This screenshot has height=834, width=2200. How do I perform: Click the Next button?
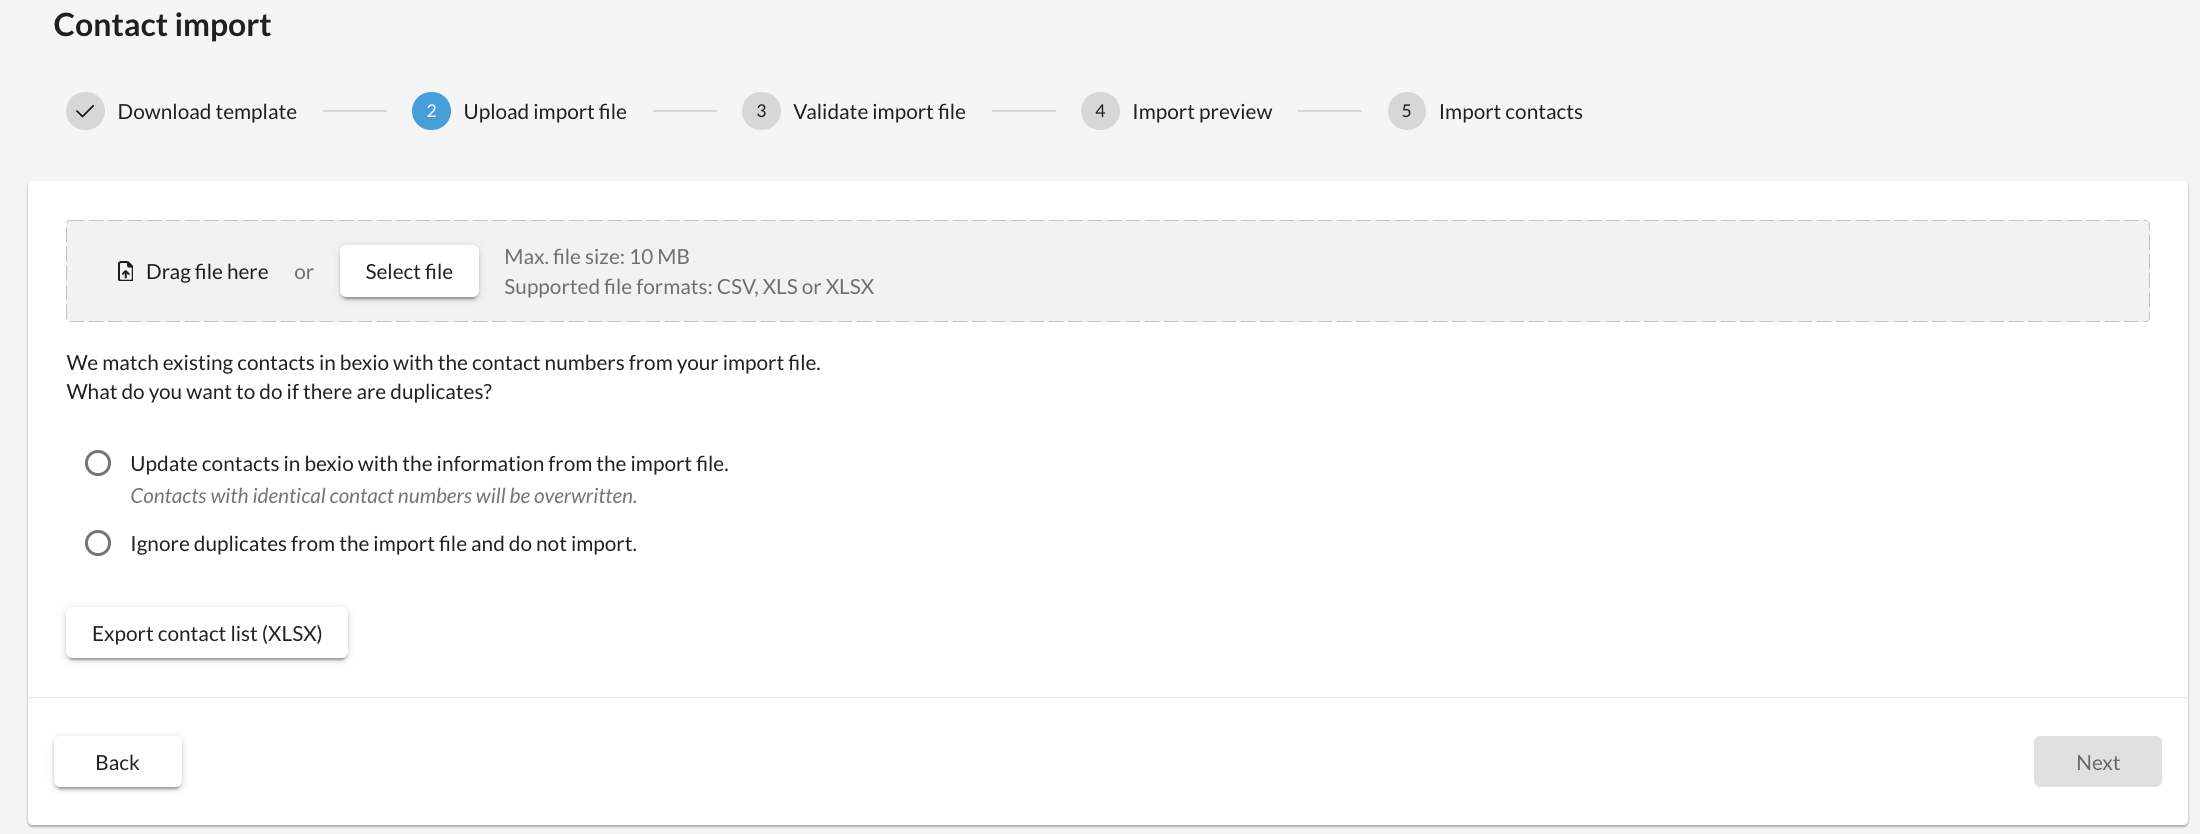point(2097,761)
